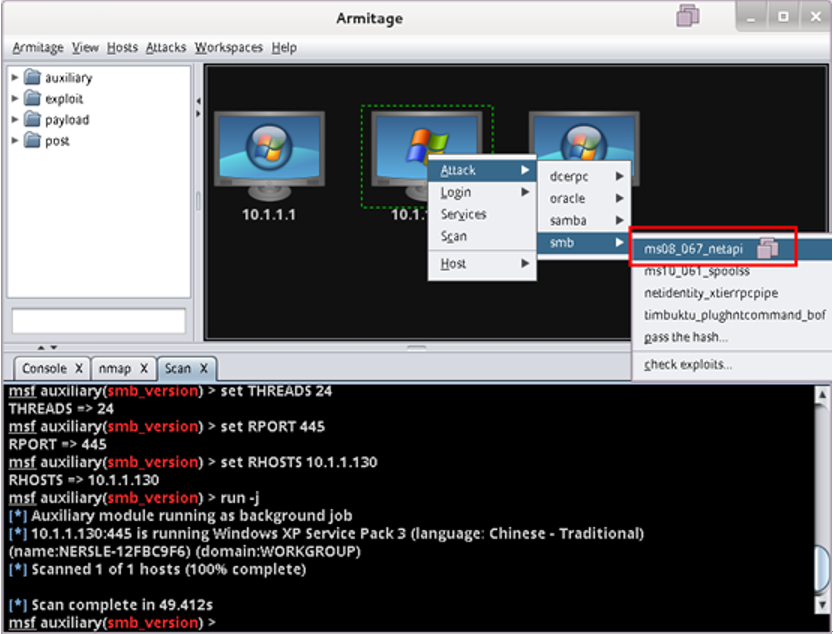This screenshot has height=634, width=833.
Task: Open the Attacks menu
Action: (166, 48)
